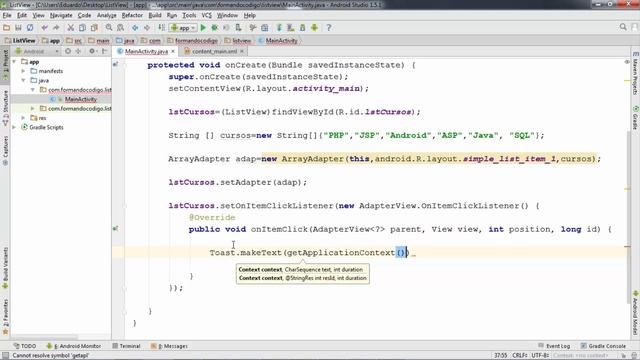Open the Build Variants side panel
This screenshot has height=360, width=640.
[5, 268]
